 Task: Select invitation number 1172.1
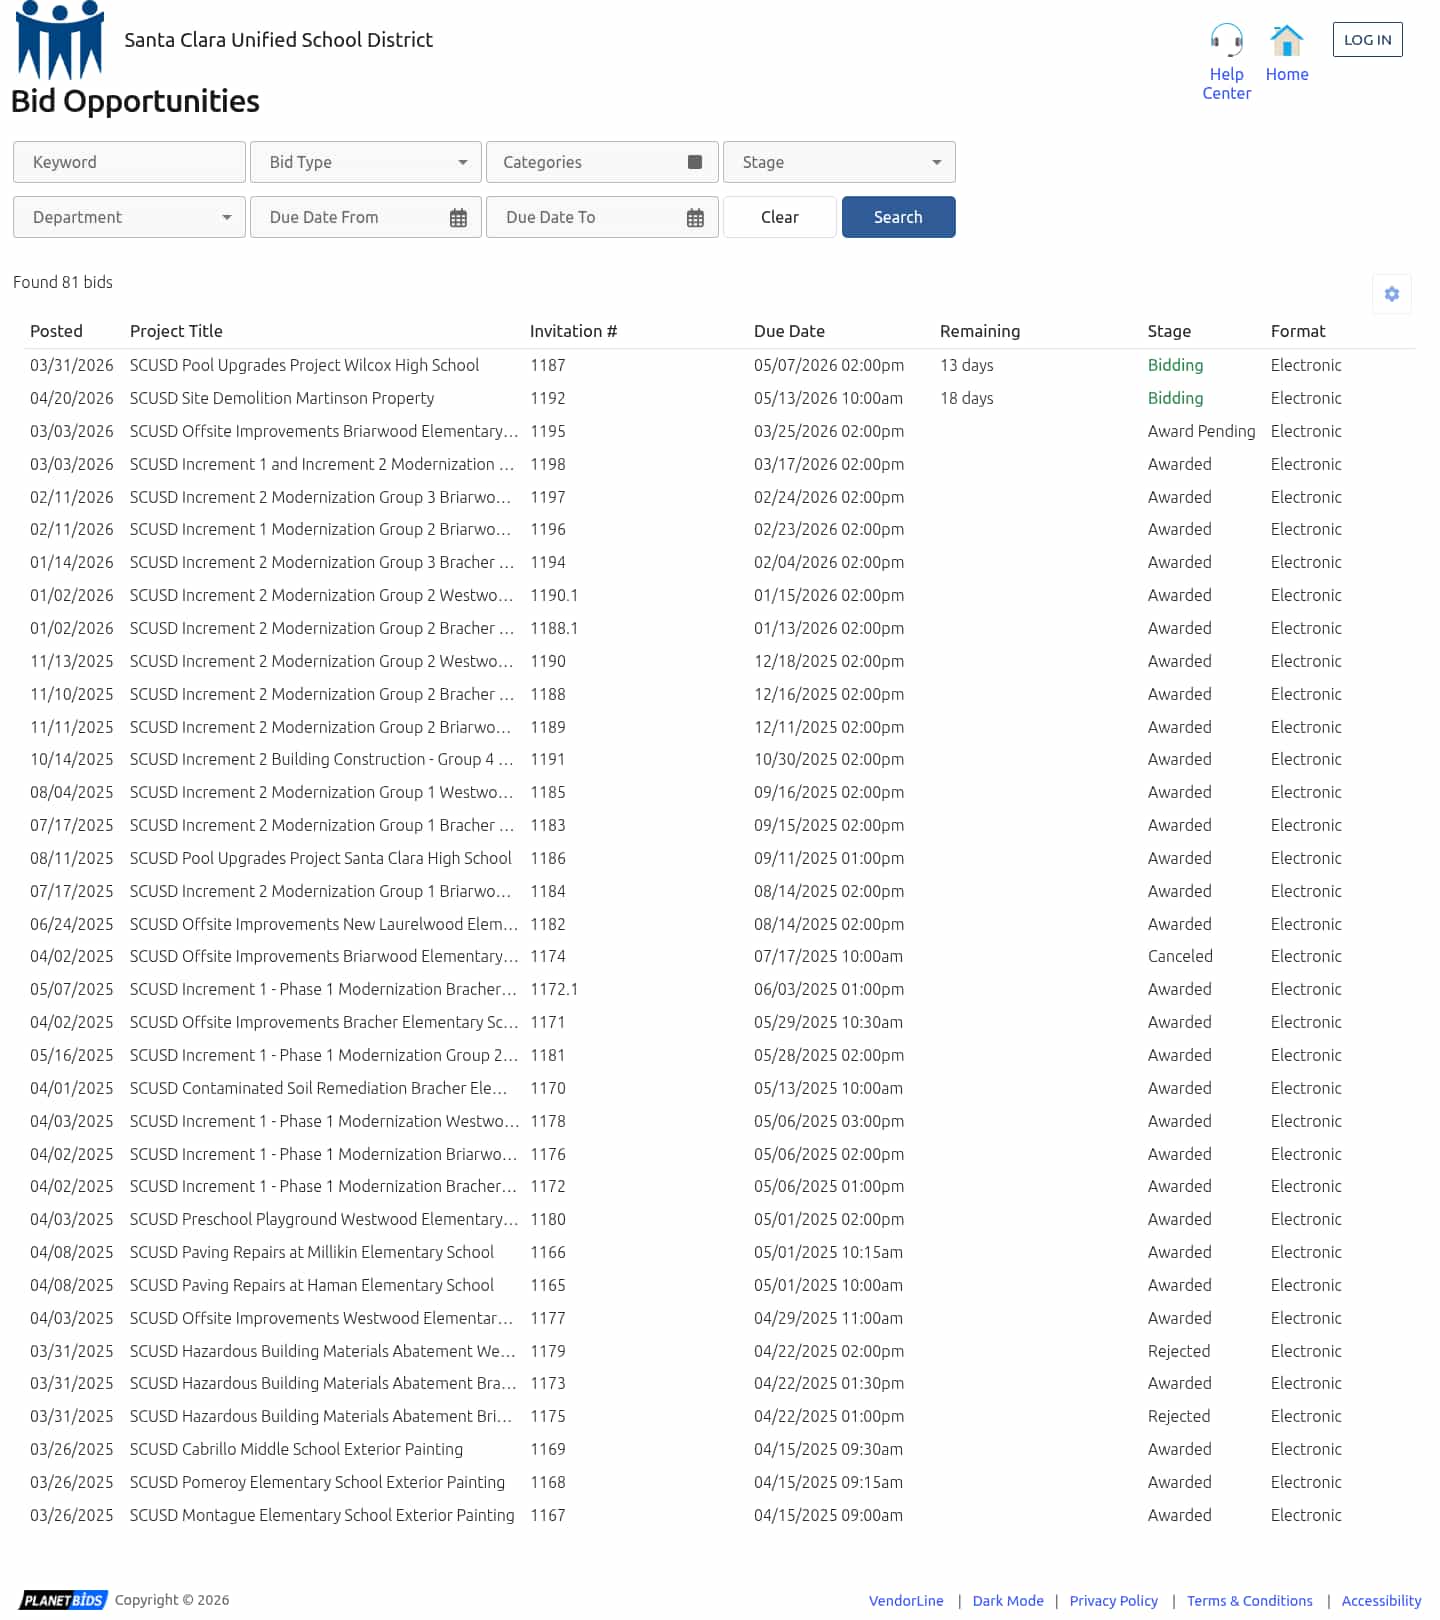(x=554, y=989)
